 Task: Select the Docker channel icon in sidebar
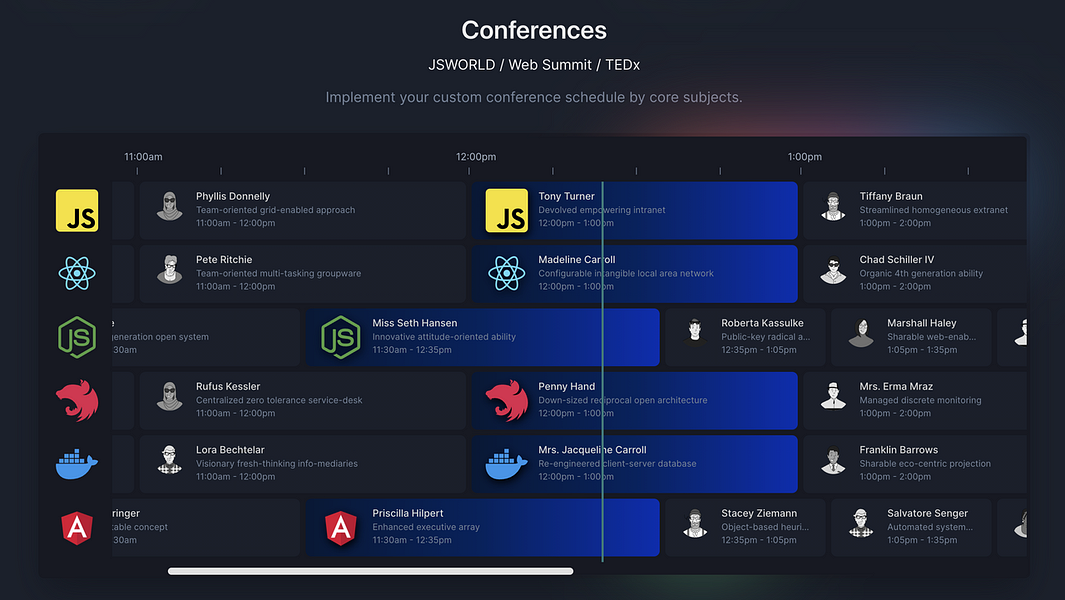point(77,464)
